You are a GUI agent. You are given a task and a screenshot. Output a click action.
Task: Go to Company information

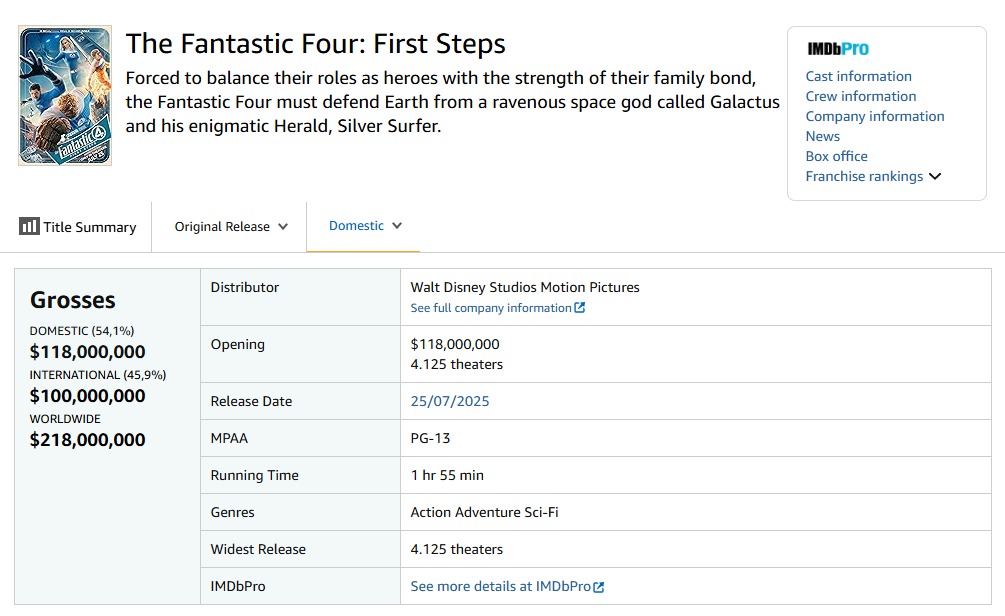click(x=874, y=116)
